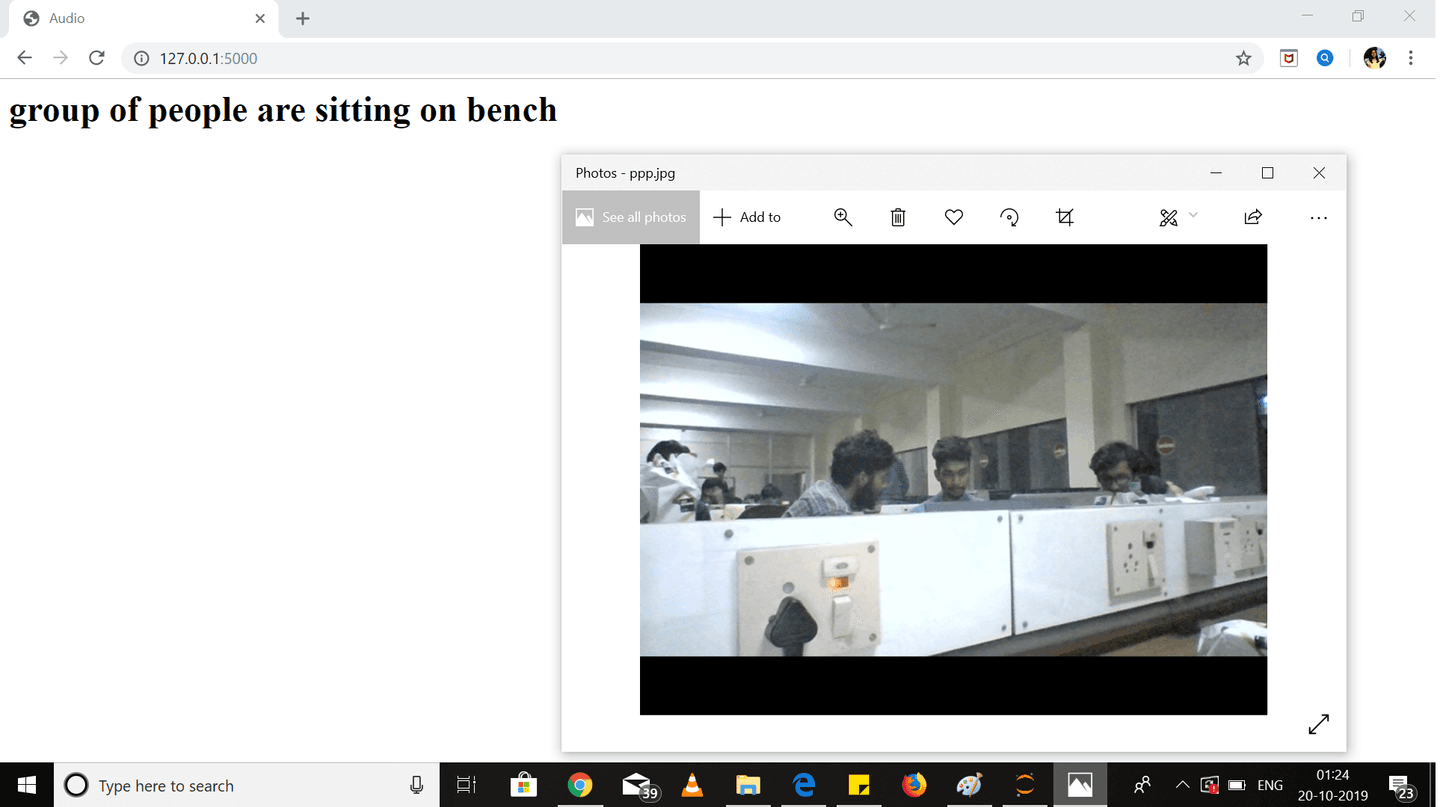The width and height of the screenshot is (1440, 807).
Task: Open the People icon in the taskbar
Action: coord(1142,785)
